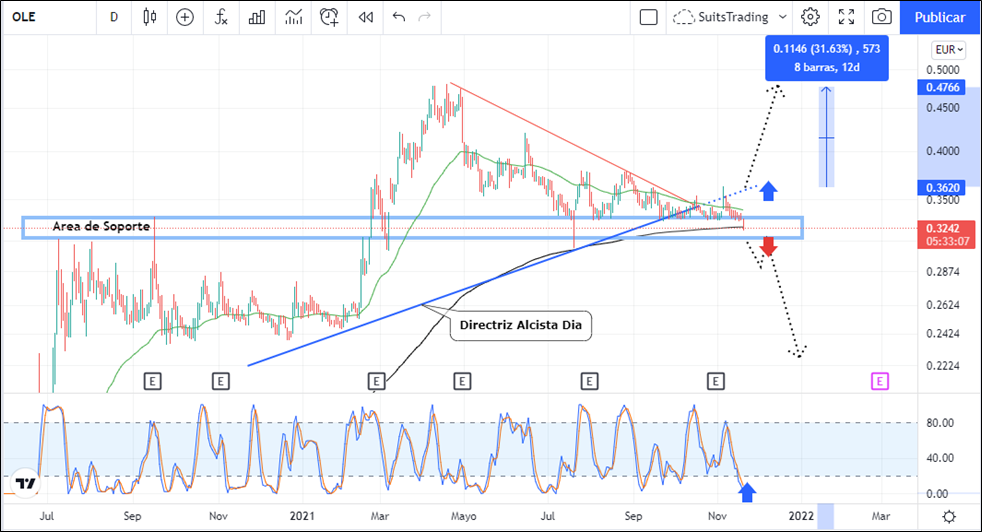
Task: Open the candlestick chart style selector
Action: 150,17
